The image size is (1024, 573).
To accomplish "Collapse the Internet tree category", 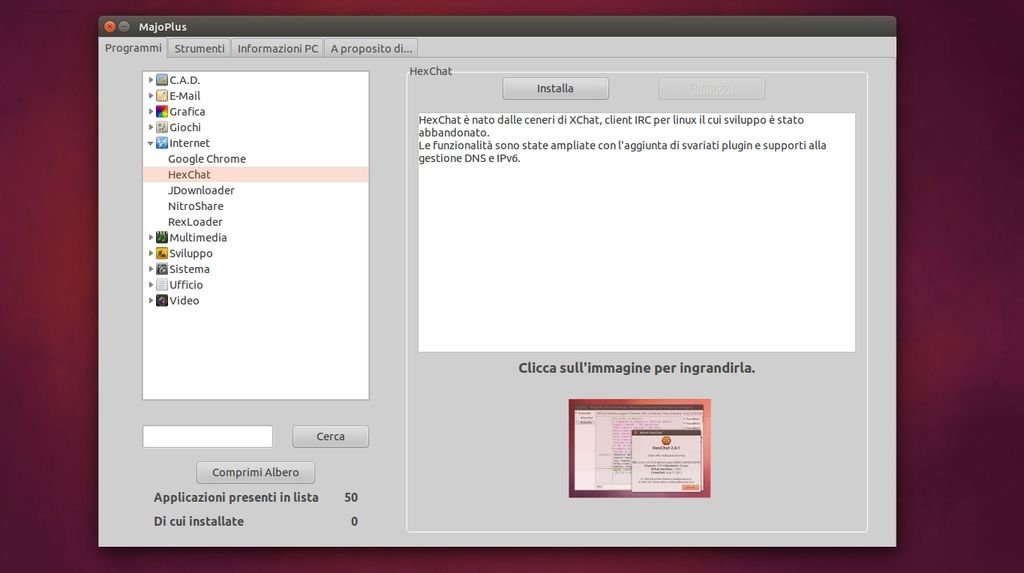I will [151, 143].
